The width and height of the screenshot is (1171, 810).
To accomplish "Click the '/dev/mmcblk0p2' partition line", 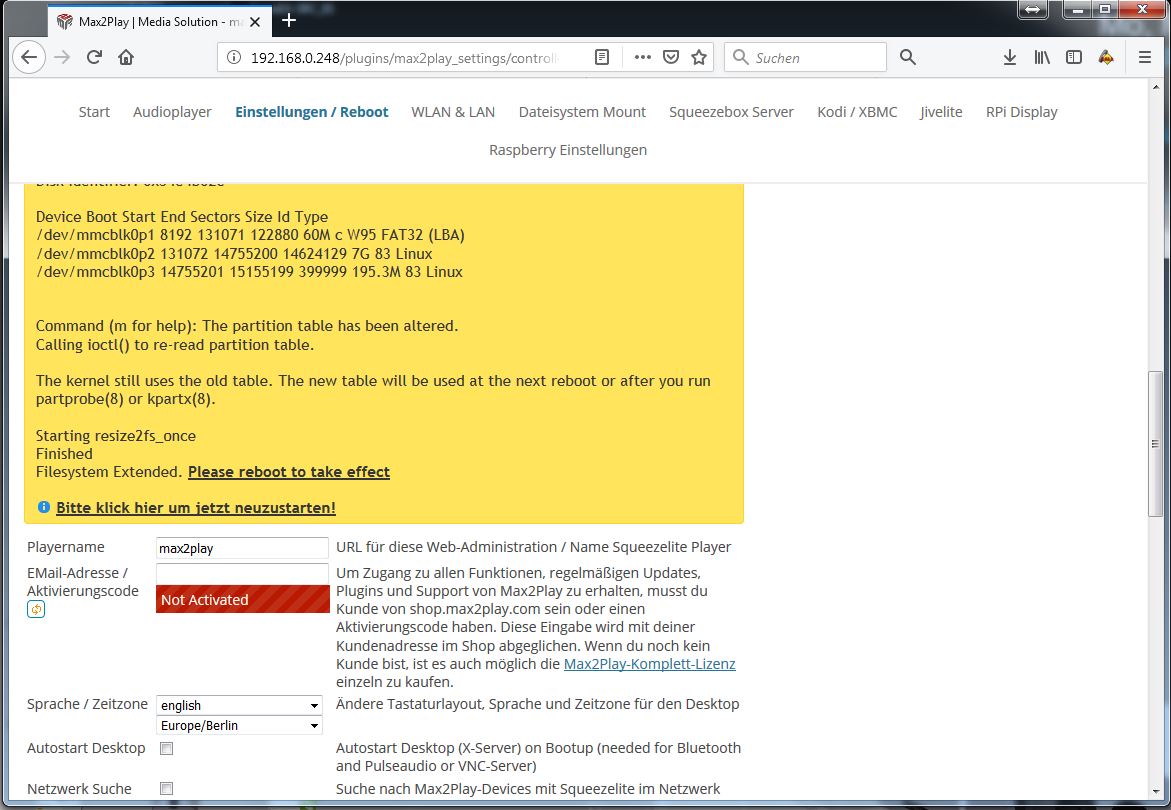I will (x=234, y=254).
